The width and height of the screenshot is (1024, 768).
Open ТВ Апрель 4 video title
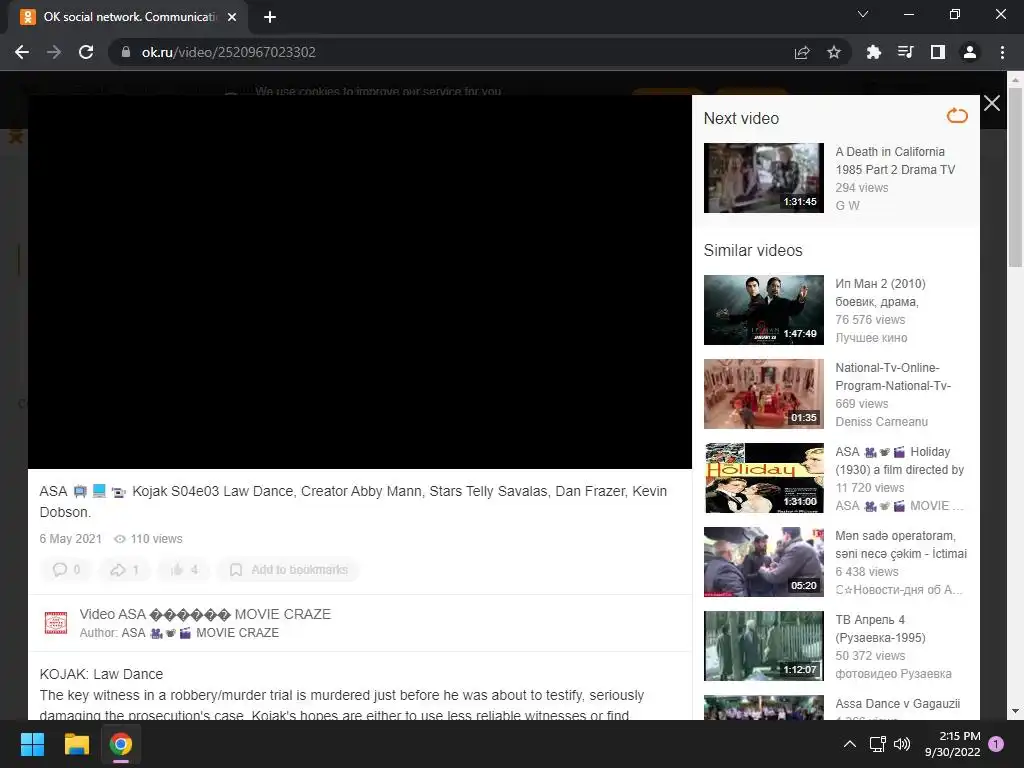tap(880, 628)
